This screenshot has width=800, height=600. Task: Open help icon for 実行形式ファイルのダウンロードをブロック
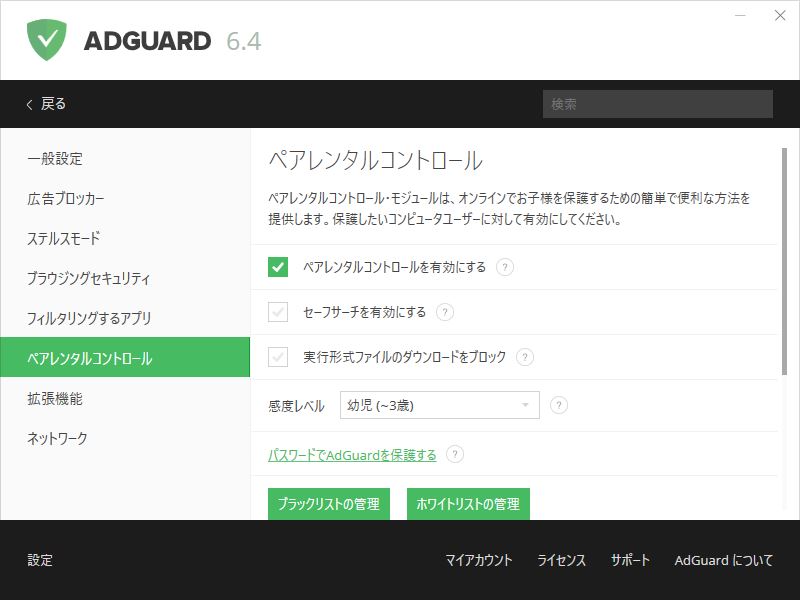[524, 357]
